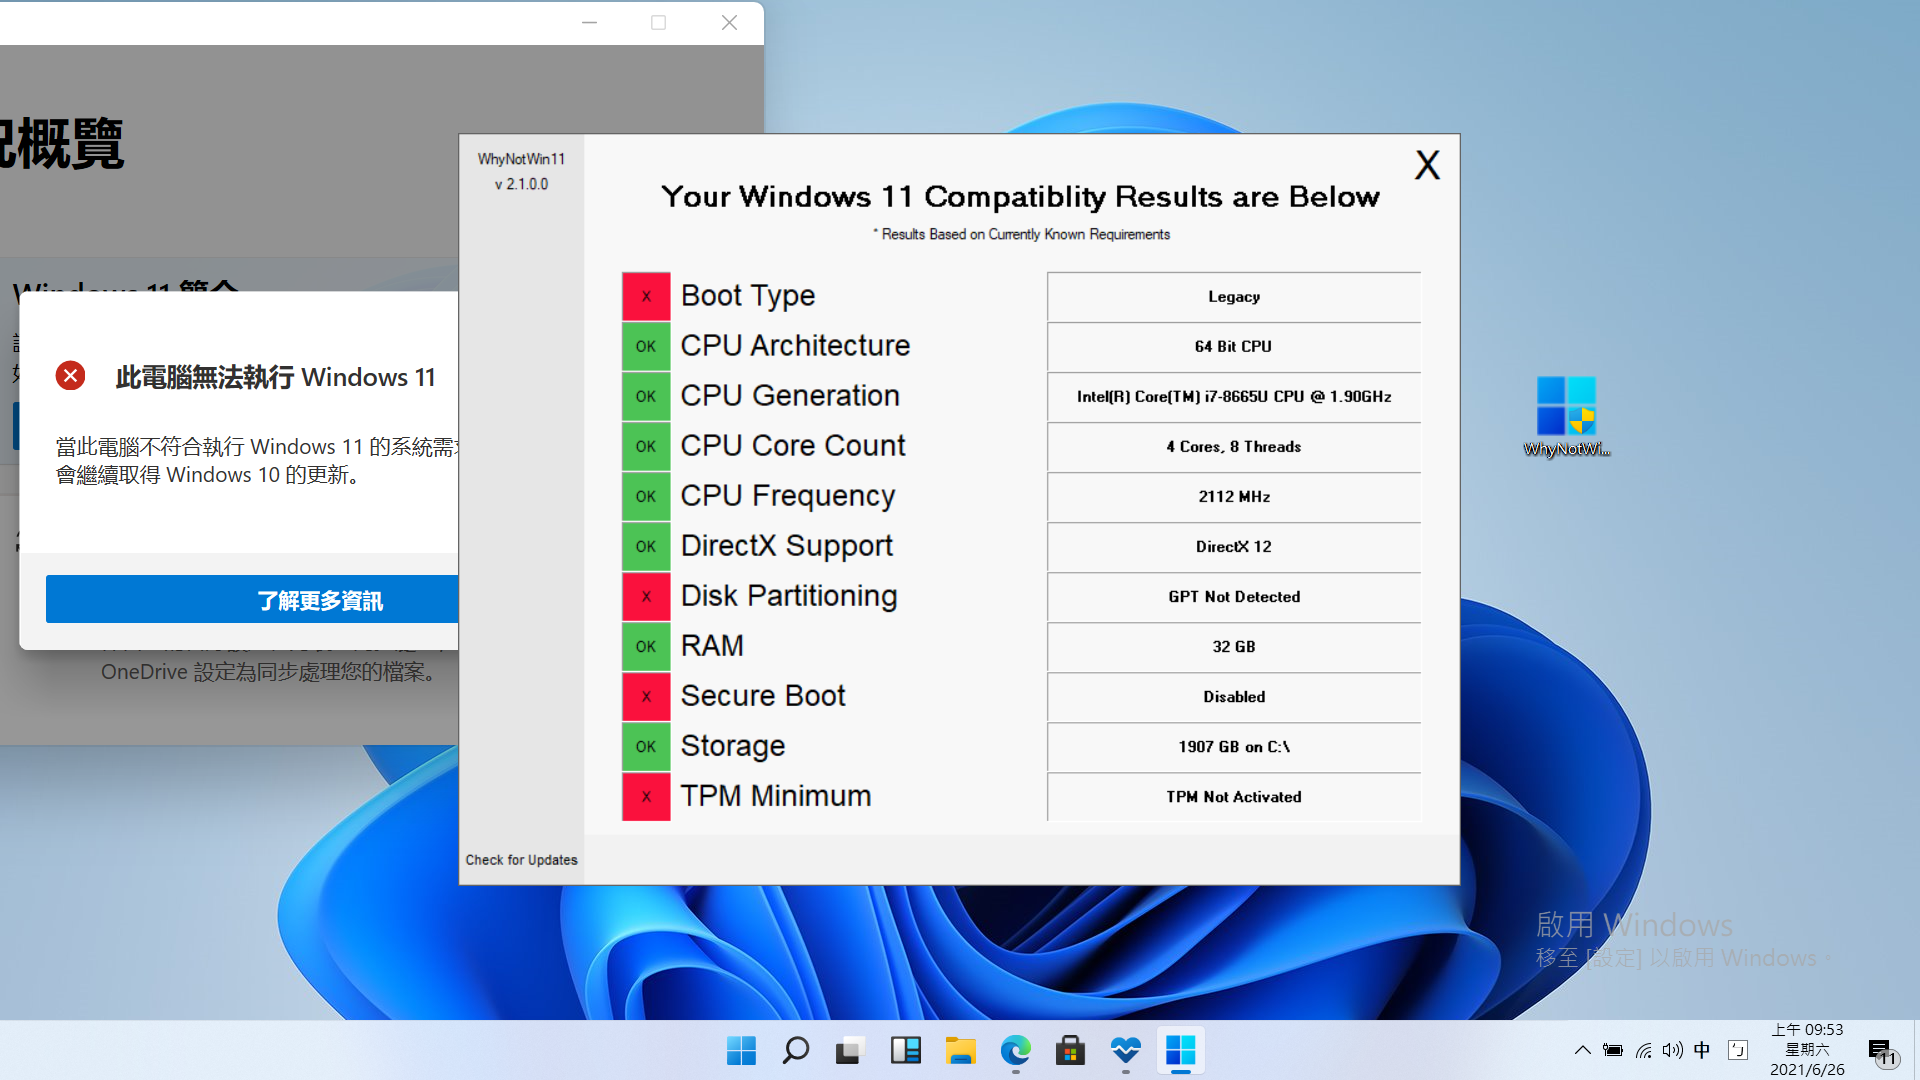1920x1080 pixels.
Task: Open taskbar Search
Action: (796, 1051)
